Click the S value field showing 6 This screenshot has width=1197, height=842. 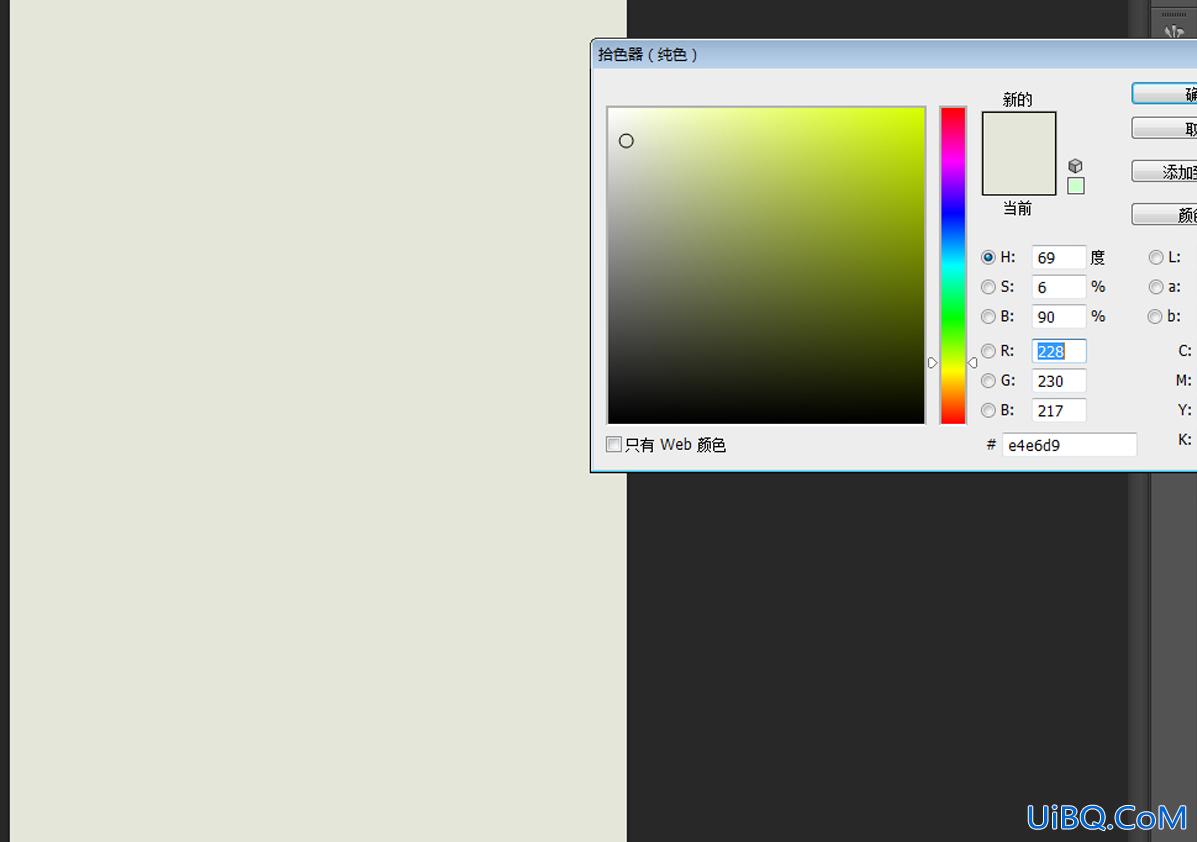1058,287
